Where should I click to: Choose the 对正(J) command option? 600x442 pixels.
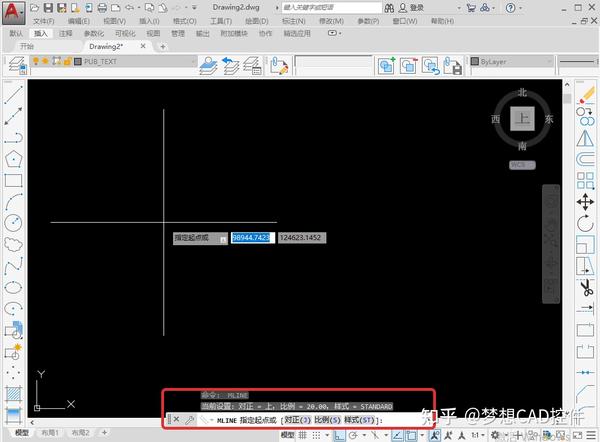[298, 420]
